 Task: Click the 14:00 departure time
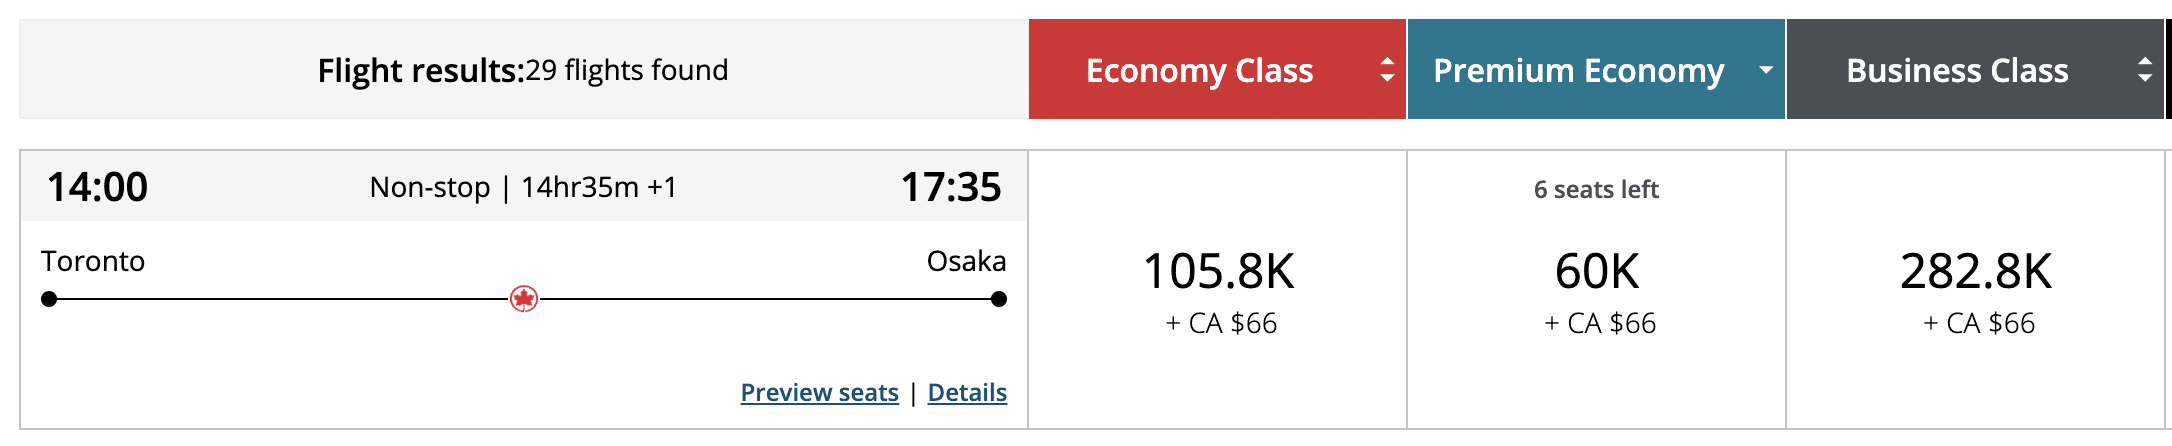click(x=97, y=187)
